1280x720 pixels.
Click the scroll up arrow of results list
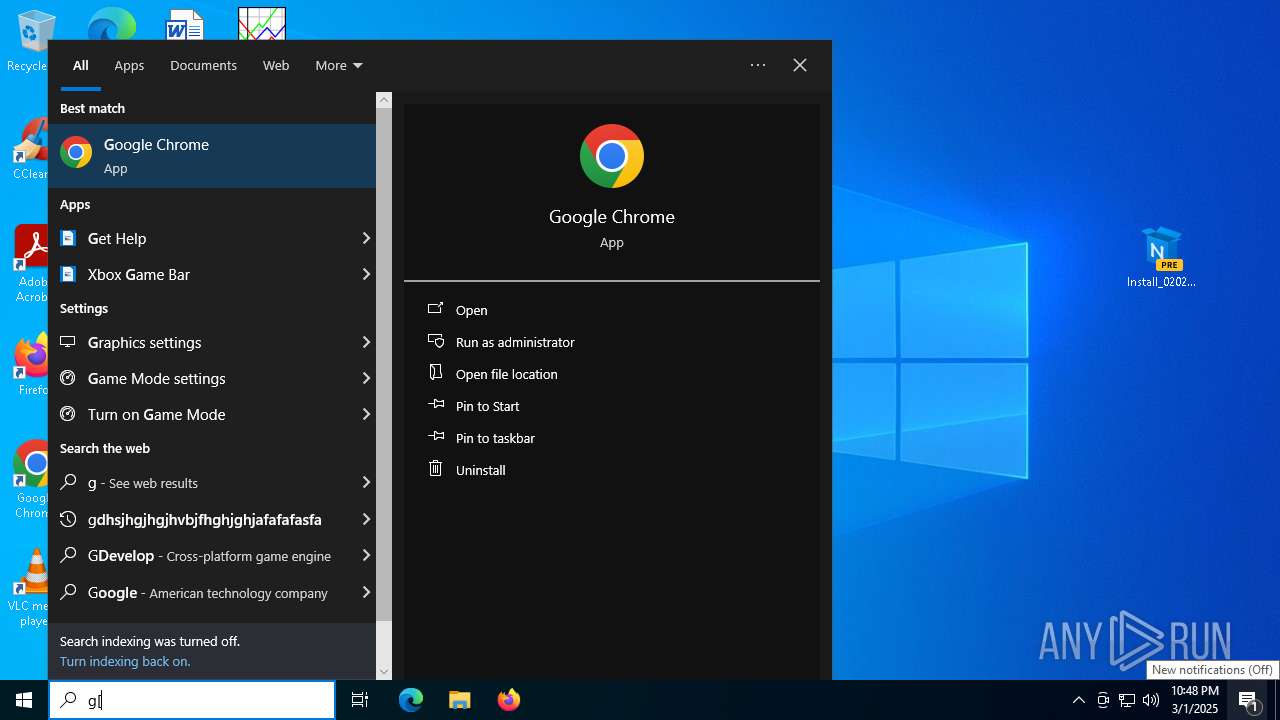pos(384,100)
